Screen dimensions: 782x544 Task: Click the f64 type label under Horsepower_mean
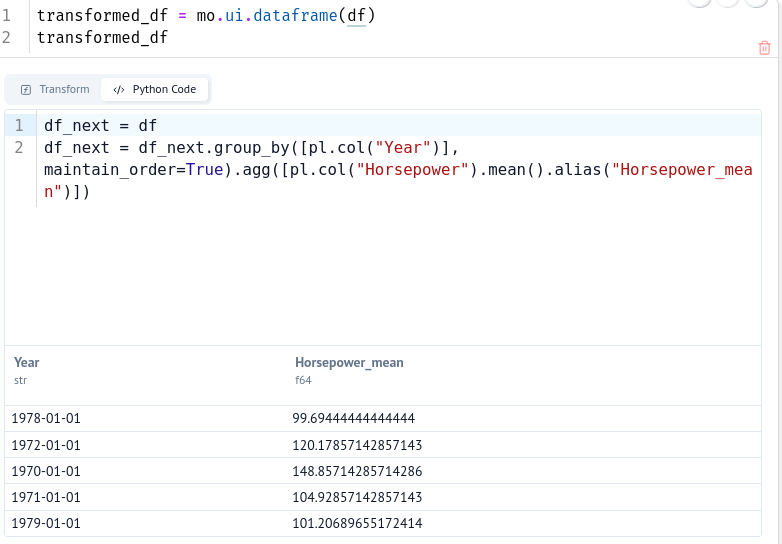pos(302,380)
